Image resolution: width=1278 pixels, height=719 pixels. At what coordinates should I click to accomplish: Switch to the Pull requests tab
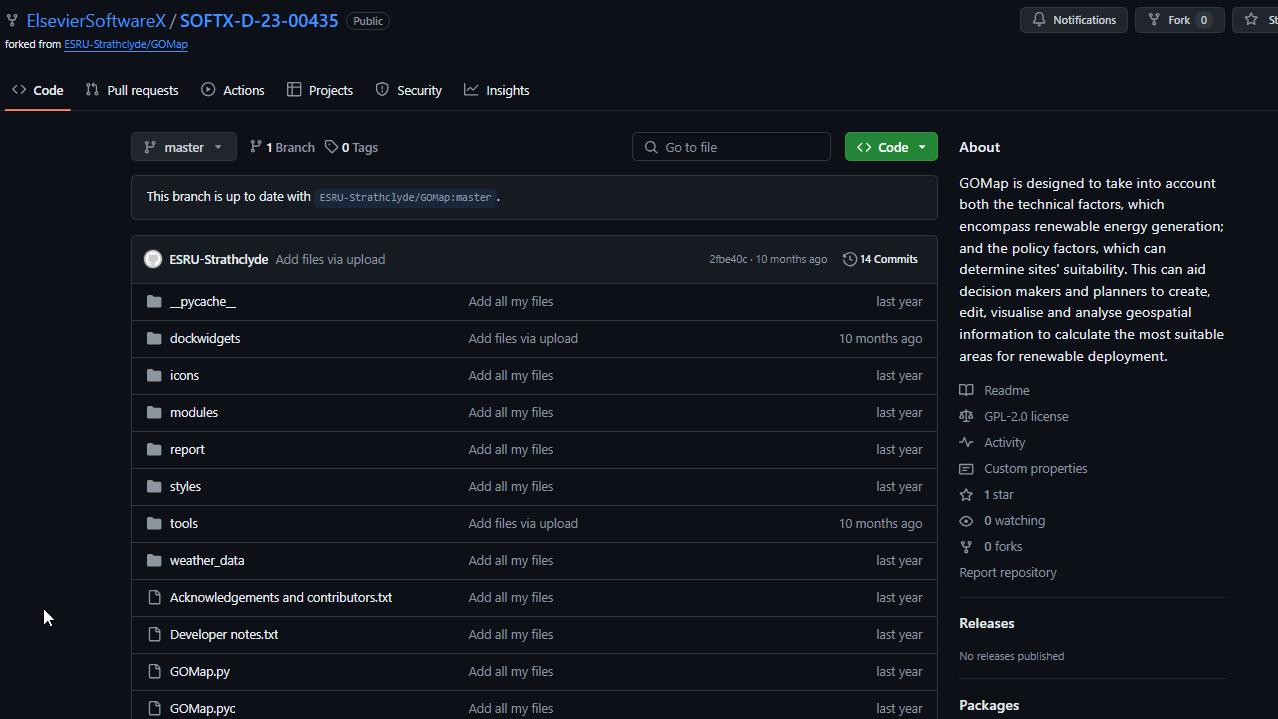tap(132, 90)
